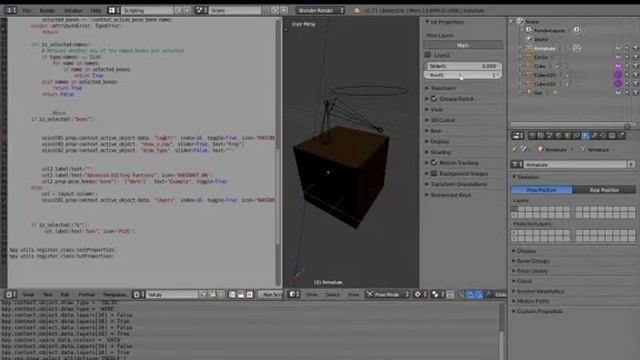
Task: Expand the Bone Groups panel
Action: click(532, 261)
